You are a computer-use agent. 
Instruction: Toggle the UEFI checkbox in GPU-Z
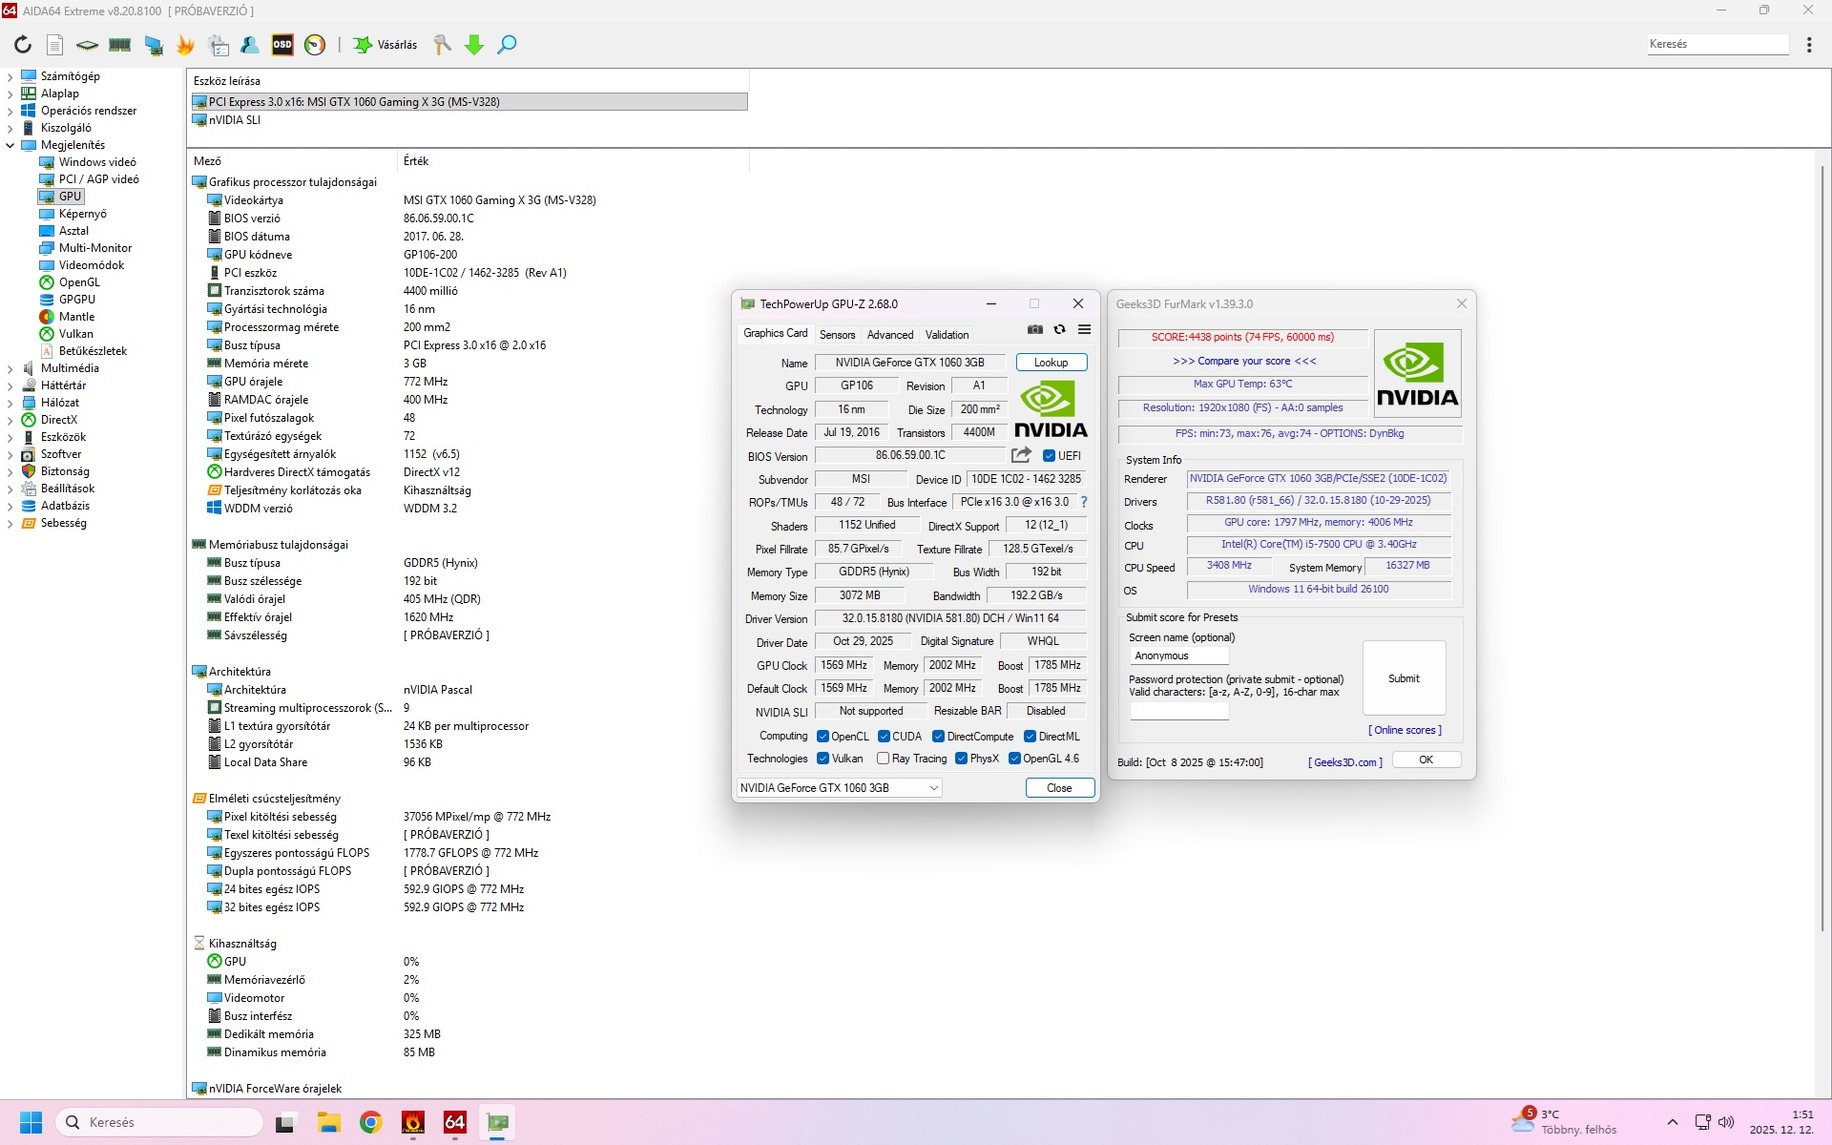pos(1049,456)
